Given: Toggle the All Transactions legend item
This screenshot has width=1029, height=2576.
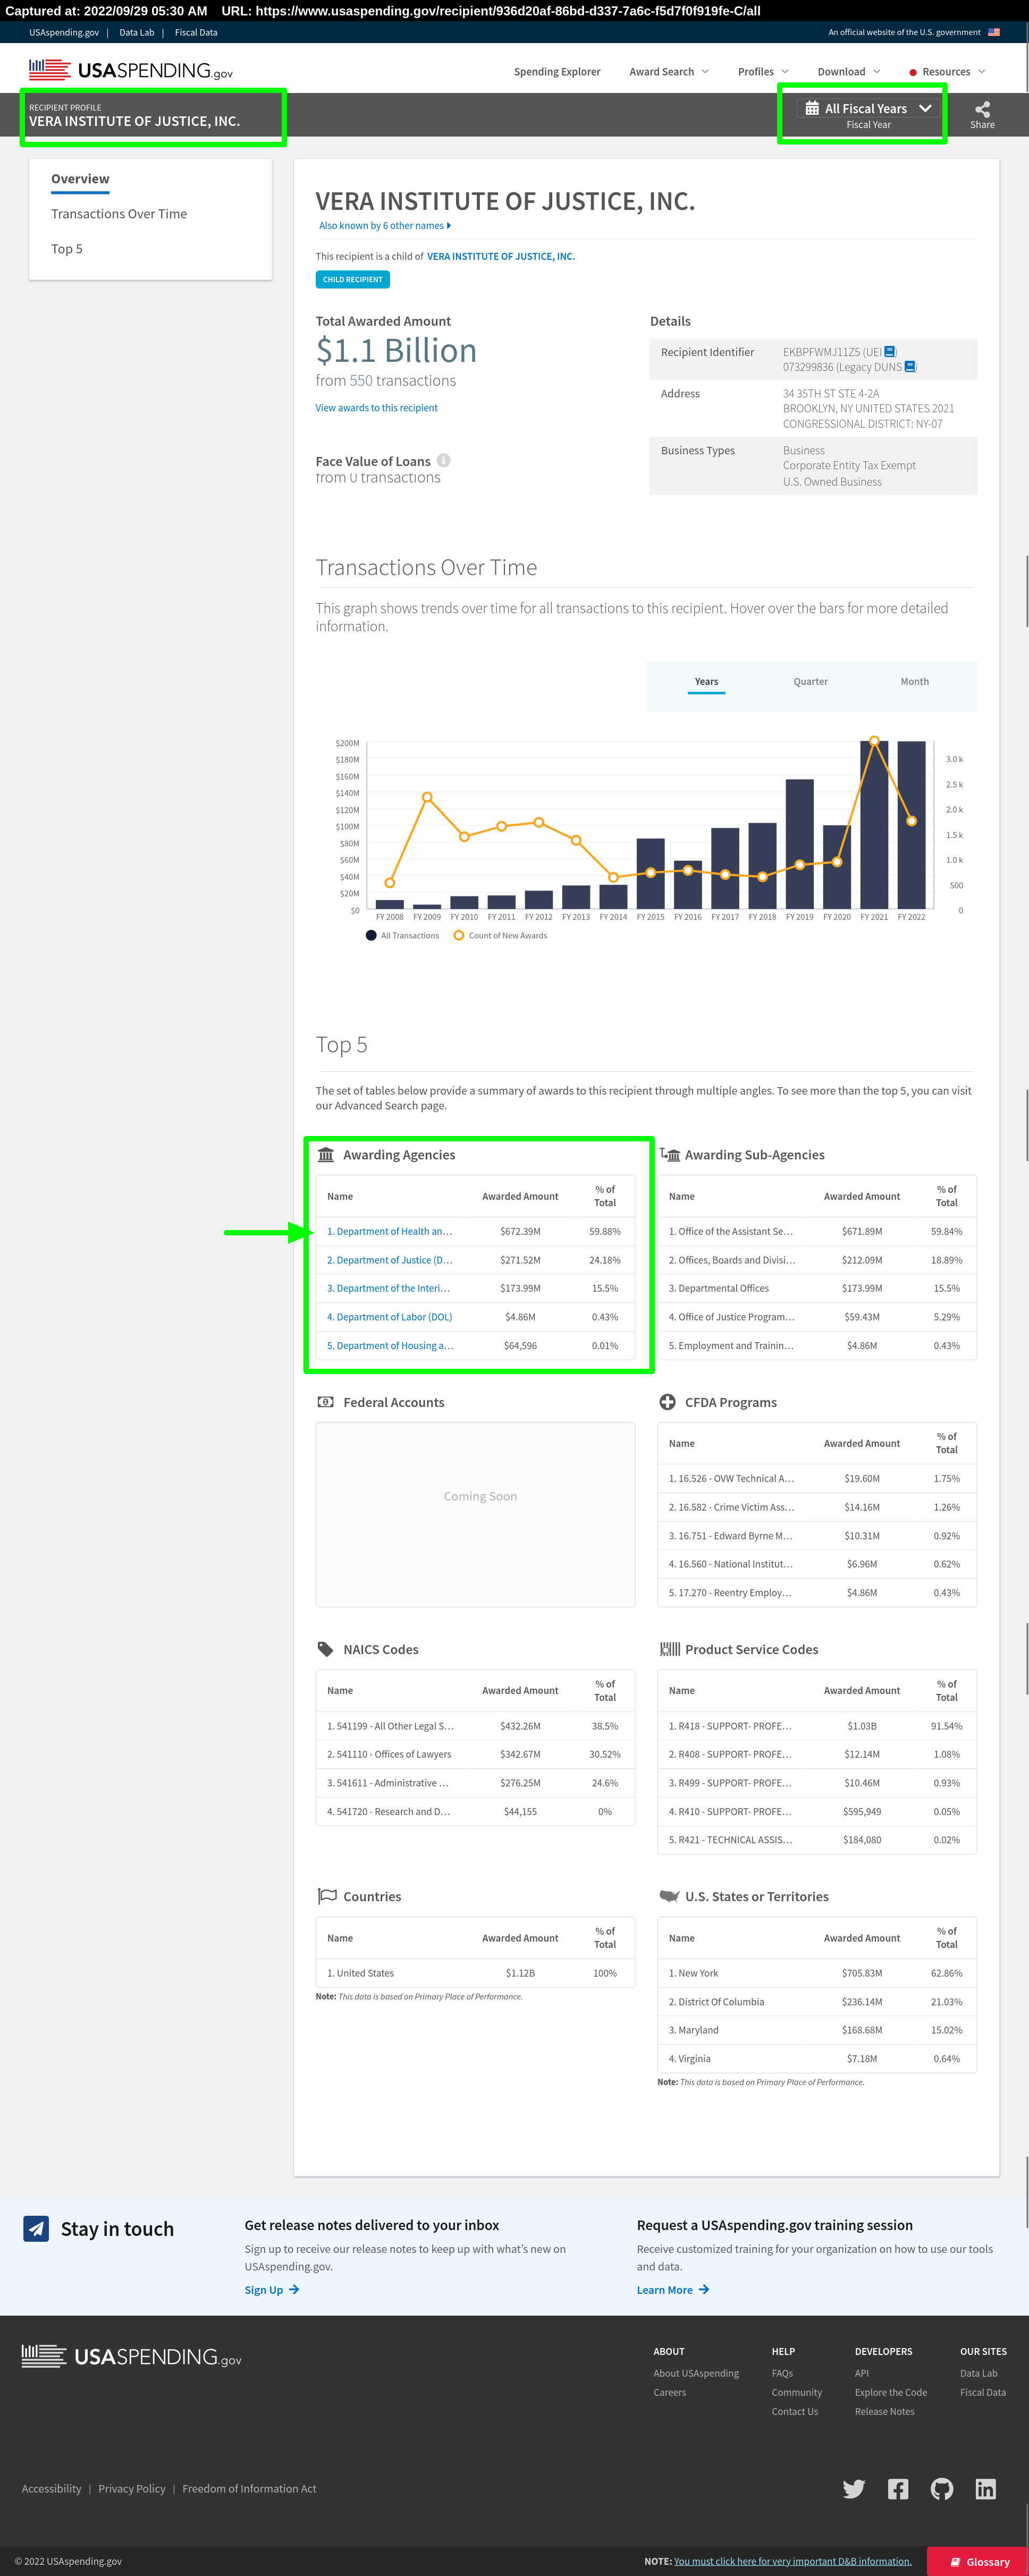Looking at the screenshot, I should pyautogui.click(x=402, y=936).
